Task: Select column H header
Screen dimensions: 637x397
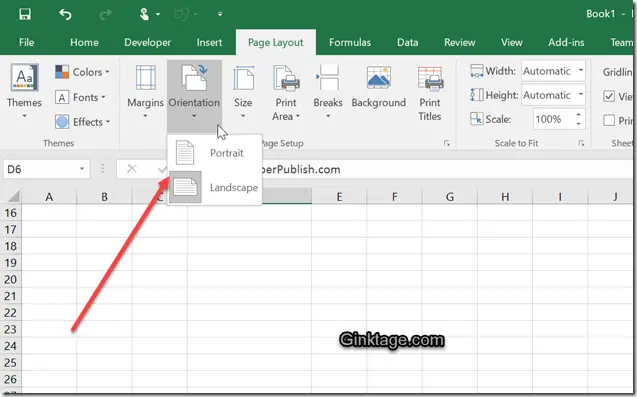Action: (505, 197)
